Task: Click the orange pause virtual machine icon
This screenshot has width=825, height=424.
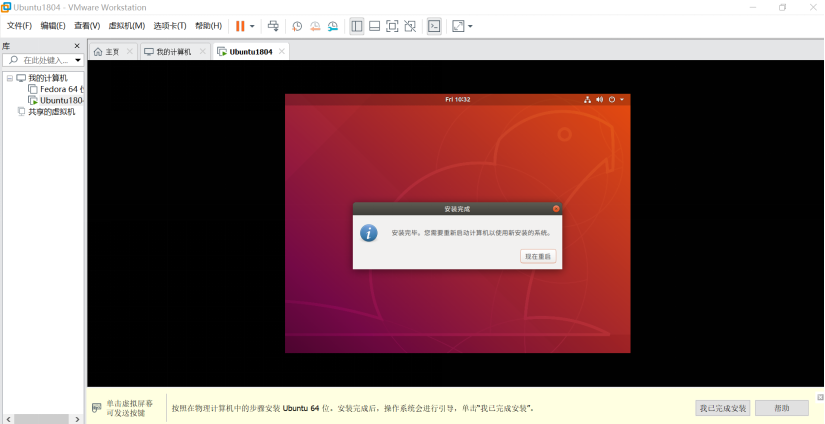Action: pyautogui.click(x=240, y=26)
